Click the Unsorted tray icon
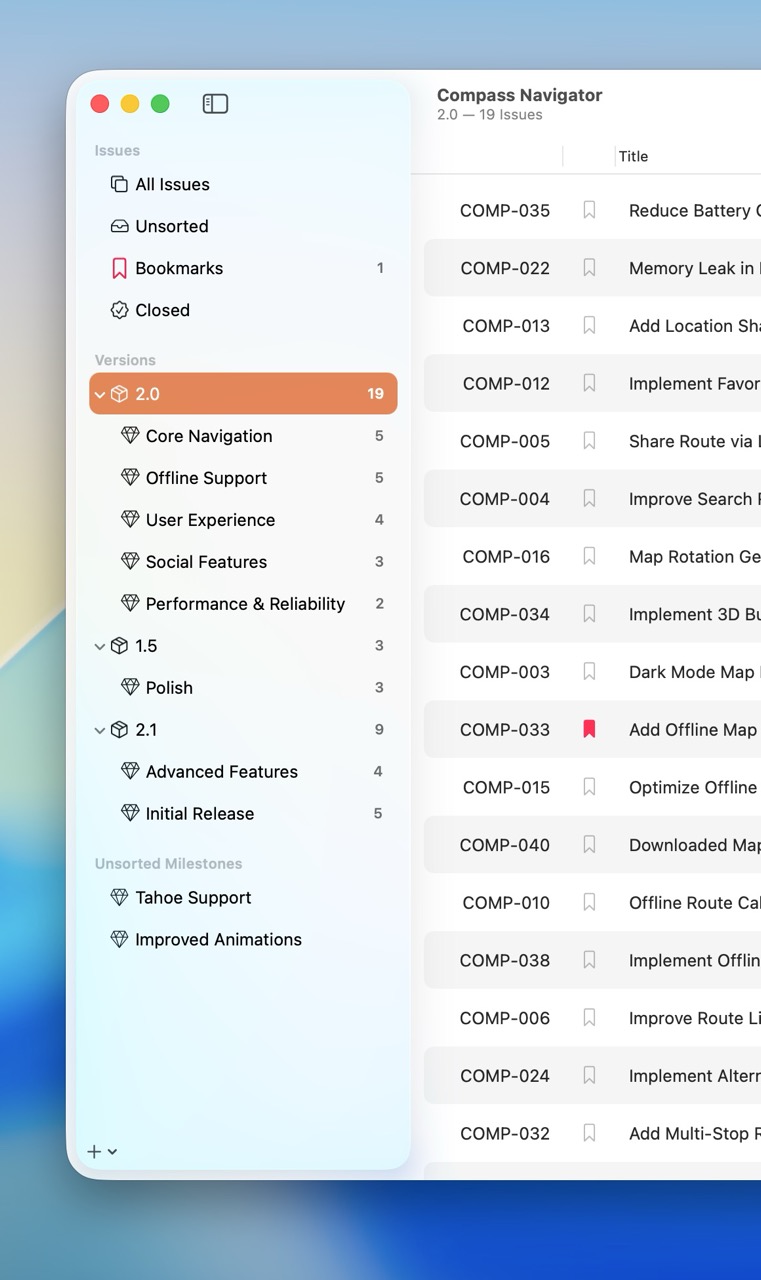 tap(119, 226)
